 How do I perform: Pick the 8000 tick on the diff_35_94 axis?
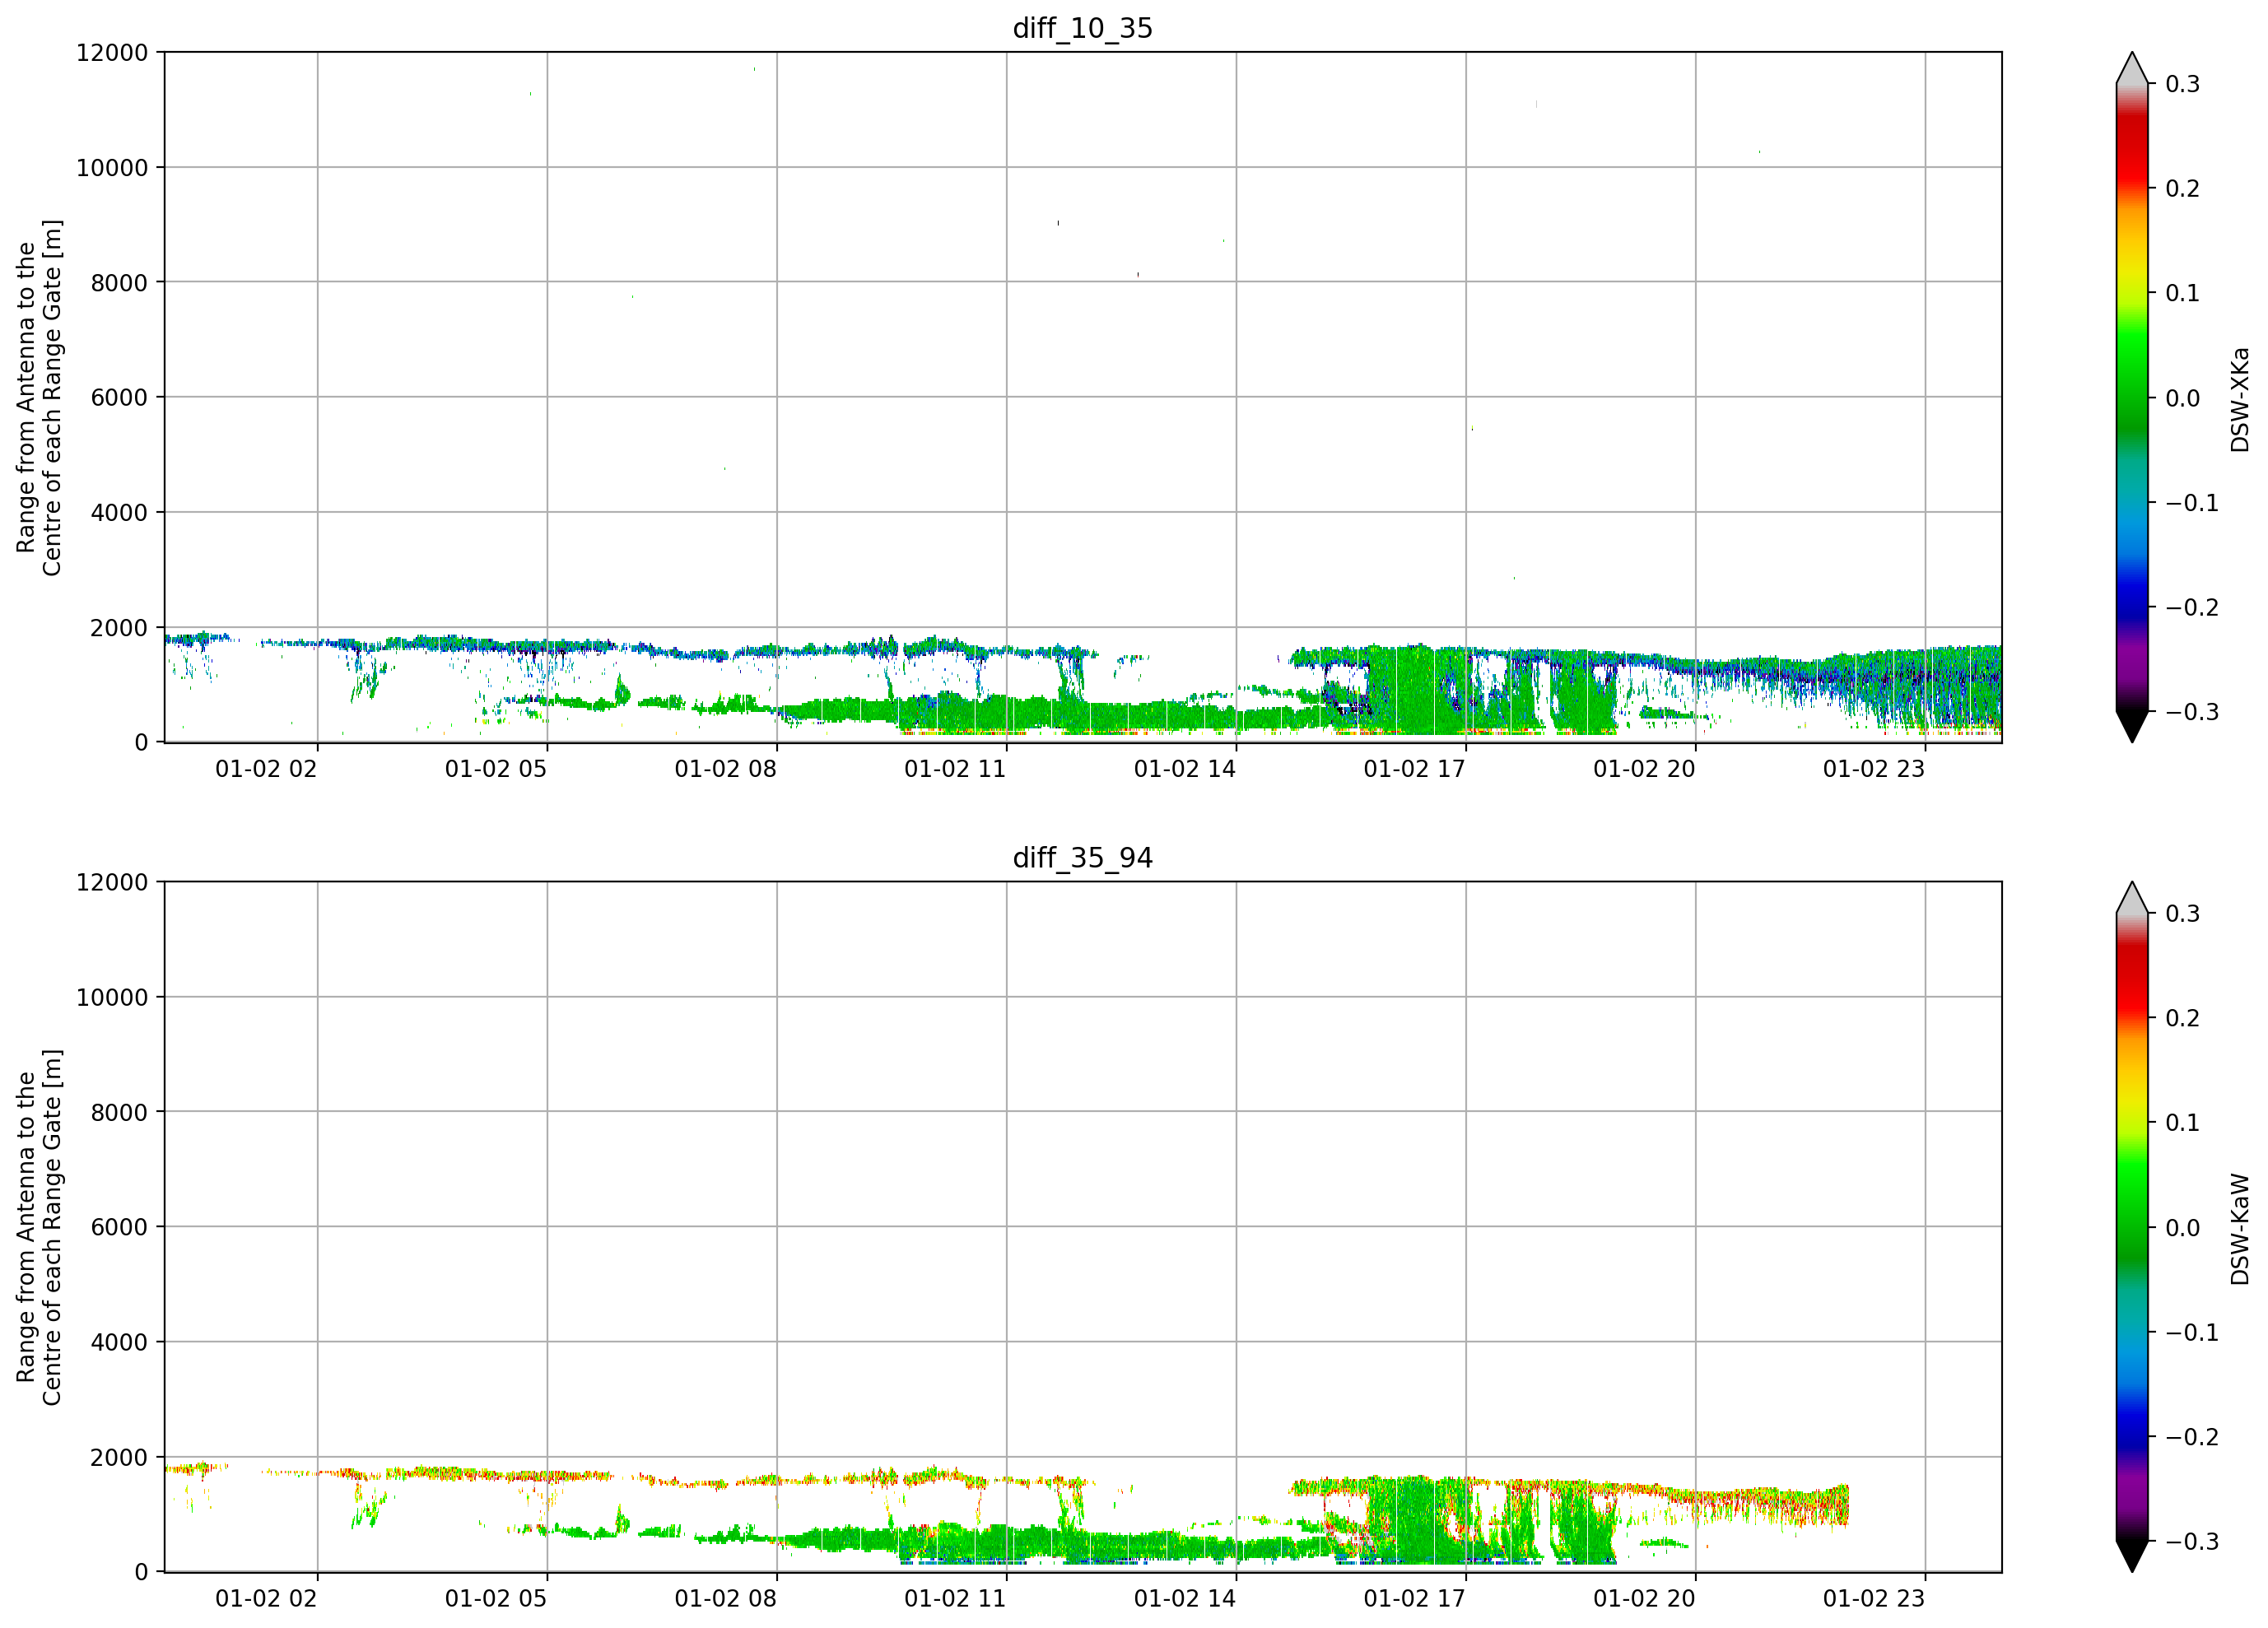pos(119,1112)
